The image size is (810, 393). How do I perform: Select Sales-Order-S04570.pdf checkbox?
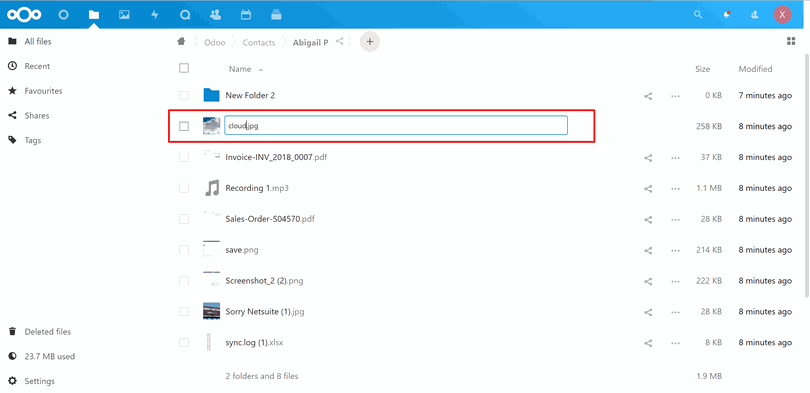pyautogui.click(x=184, y=219)
